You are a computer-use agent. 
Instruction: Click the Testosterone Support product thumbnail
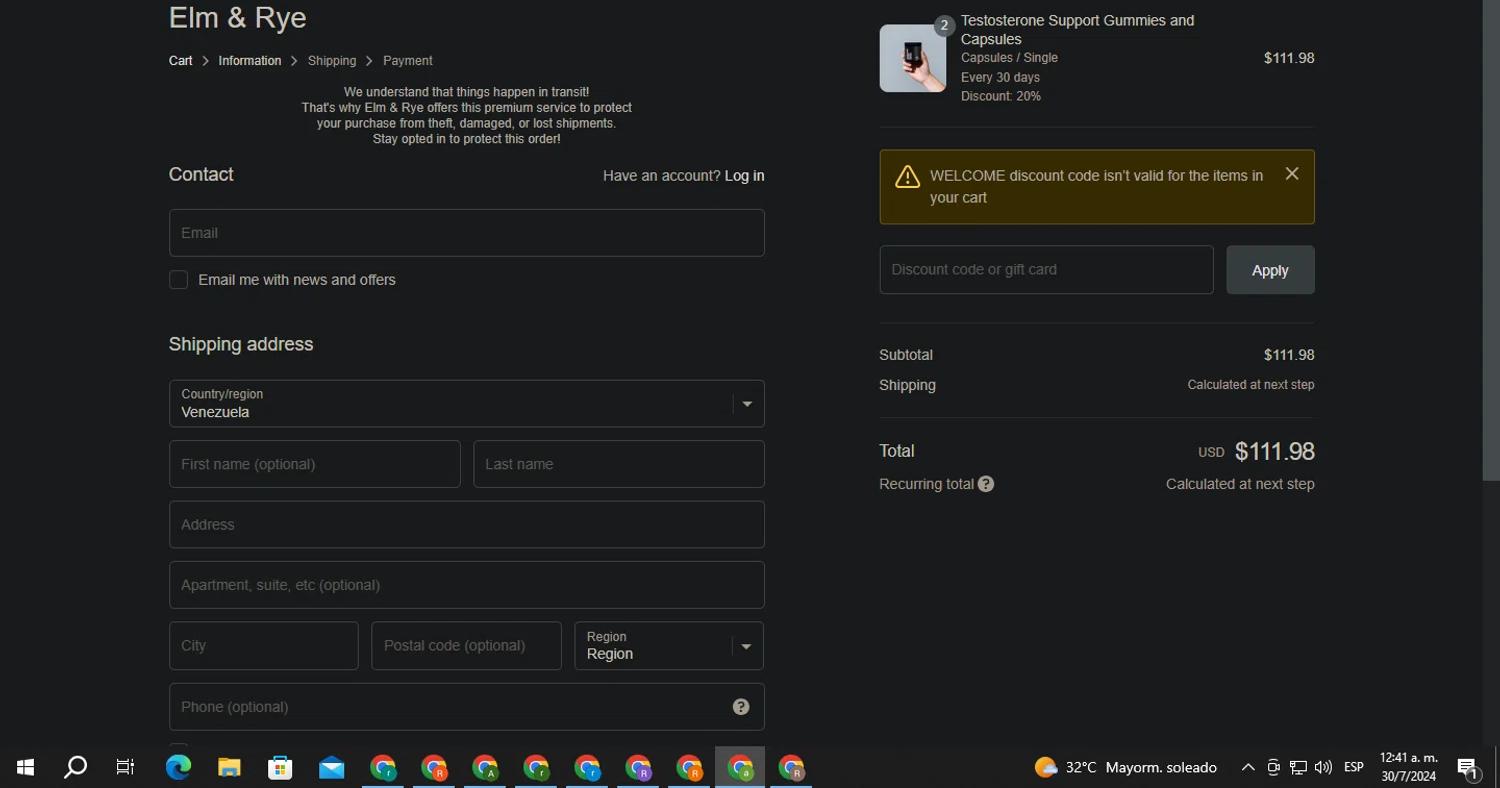(x=912, y=59)
